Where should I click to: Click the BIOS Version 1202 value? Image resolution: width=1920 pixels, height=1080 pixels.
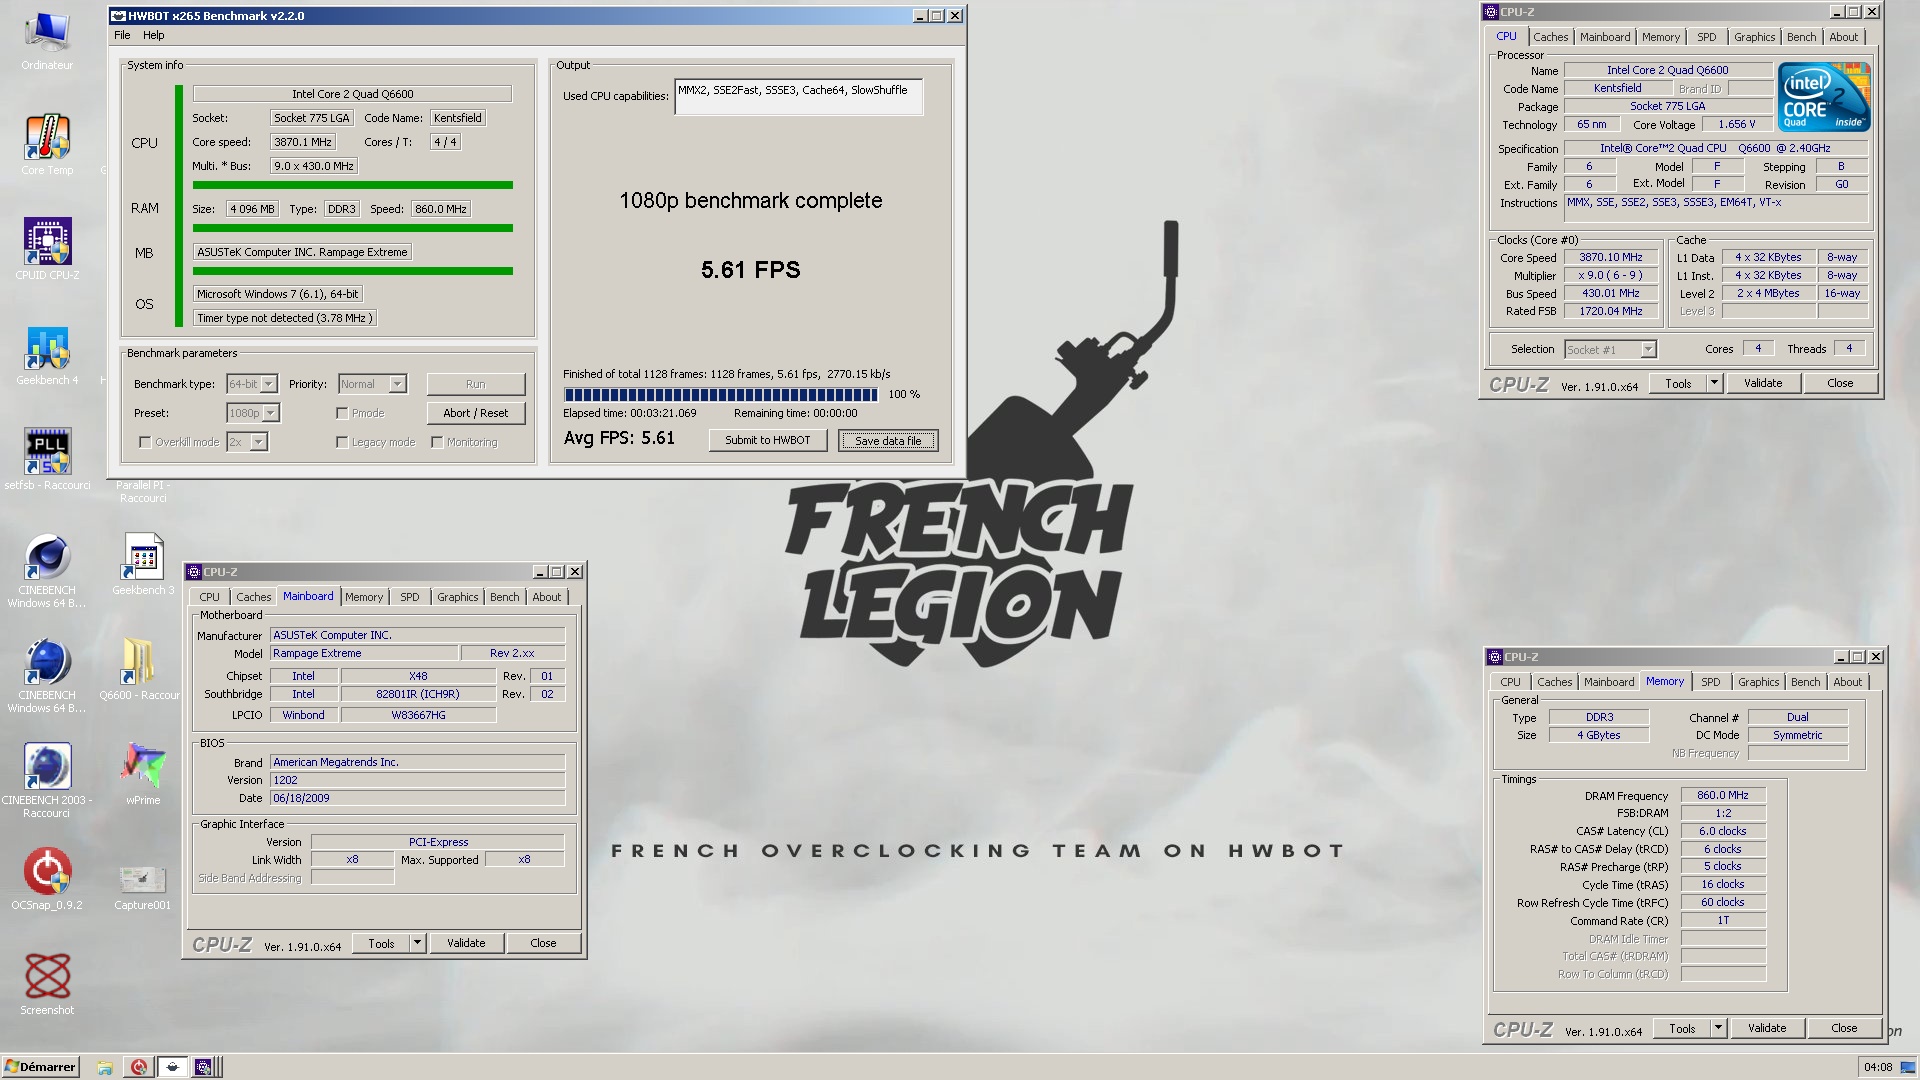coord(417,780)
